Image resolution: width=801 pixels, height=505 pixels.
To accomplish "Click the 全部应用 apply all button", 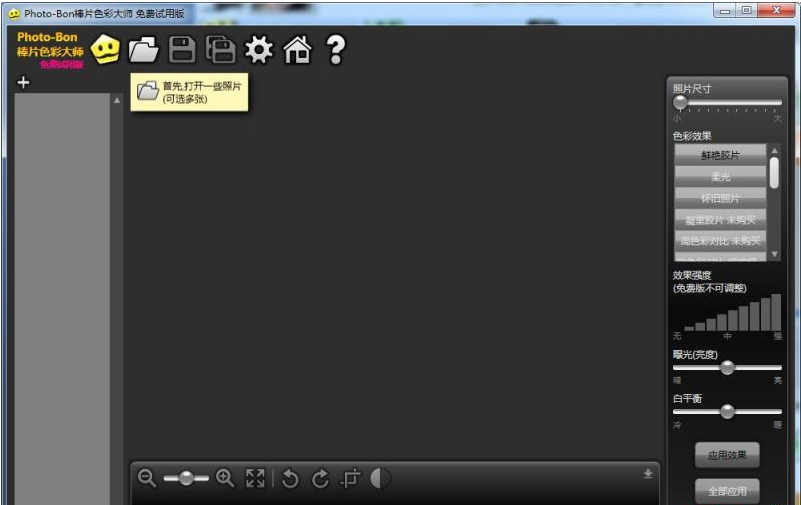I will (727, 491).
